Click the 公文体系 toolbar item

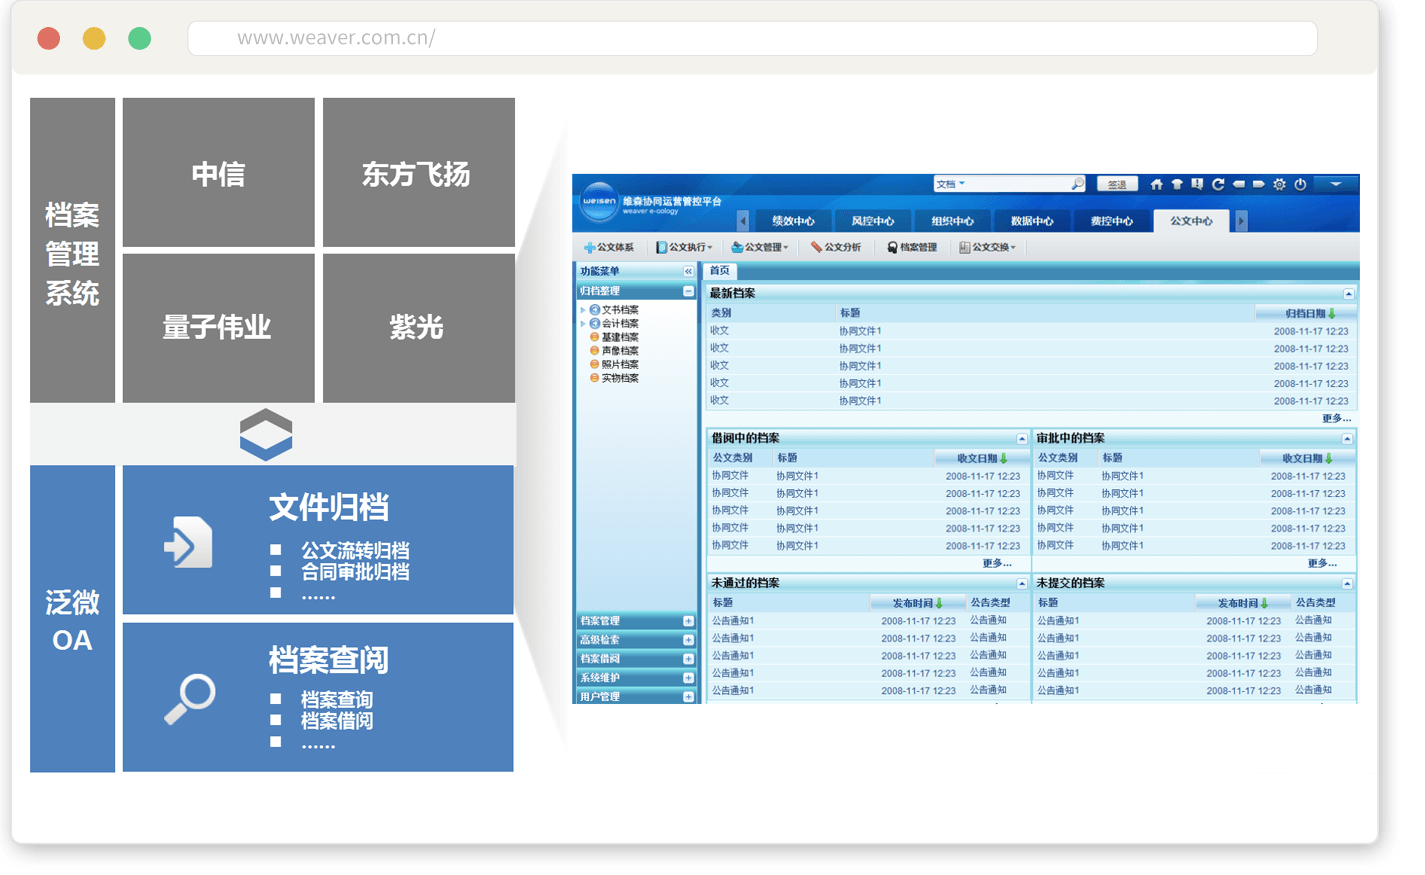609,247
